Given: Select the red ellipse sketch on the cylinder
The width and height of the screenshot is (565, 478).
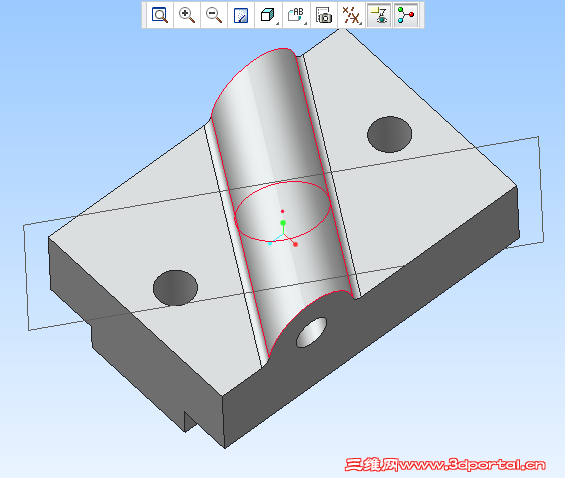Looking at the screenshot, I should (283, 211).
